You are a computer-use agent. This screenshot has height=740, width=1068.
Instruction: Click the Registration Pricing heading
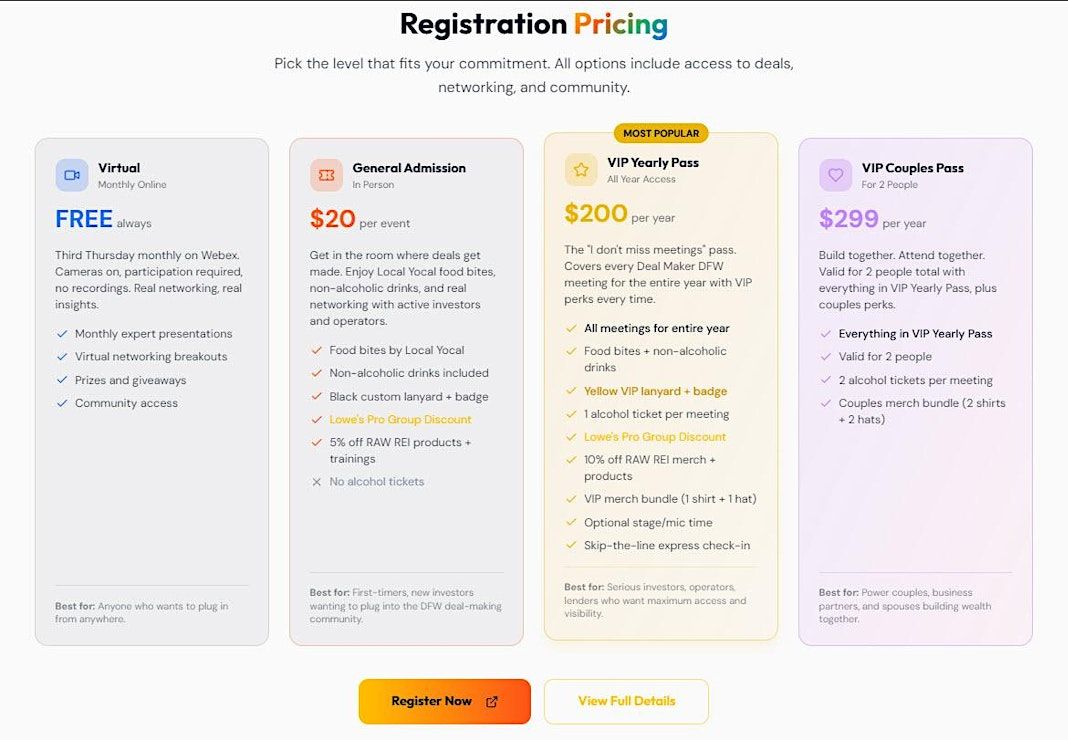[534, 24]
